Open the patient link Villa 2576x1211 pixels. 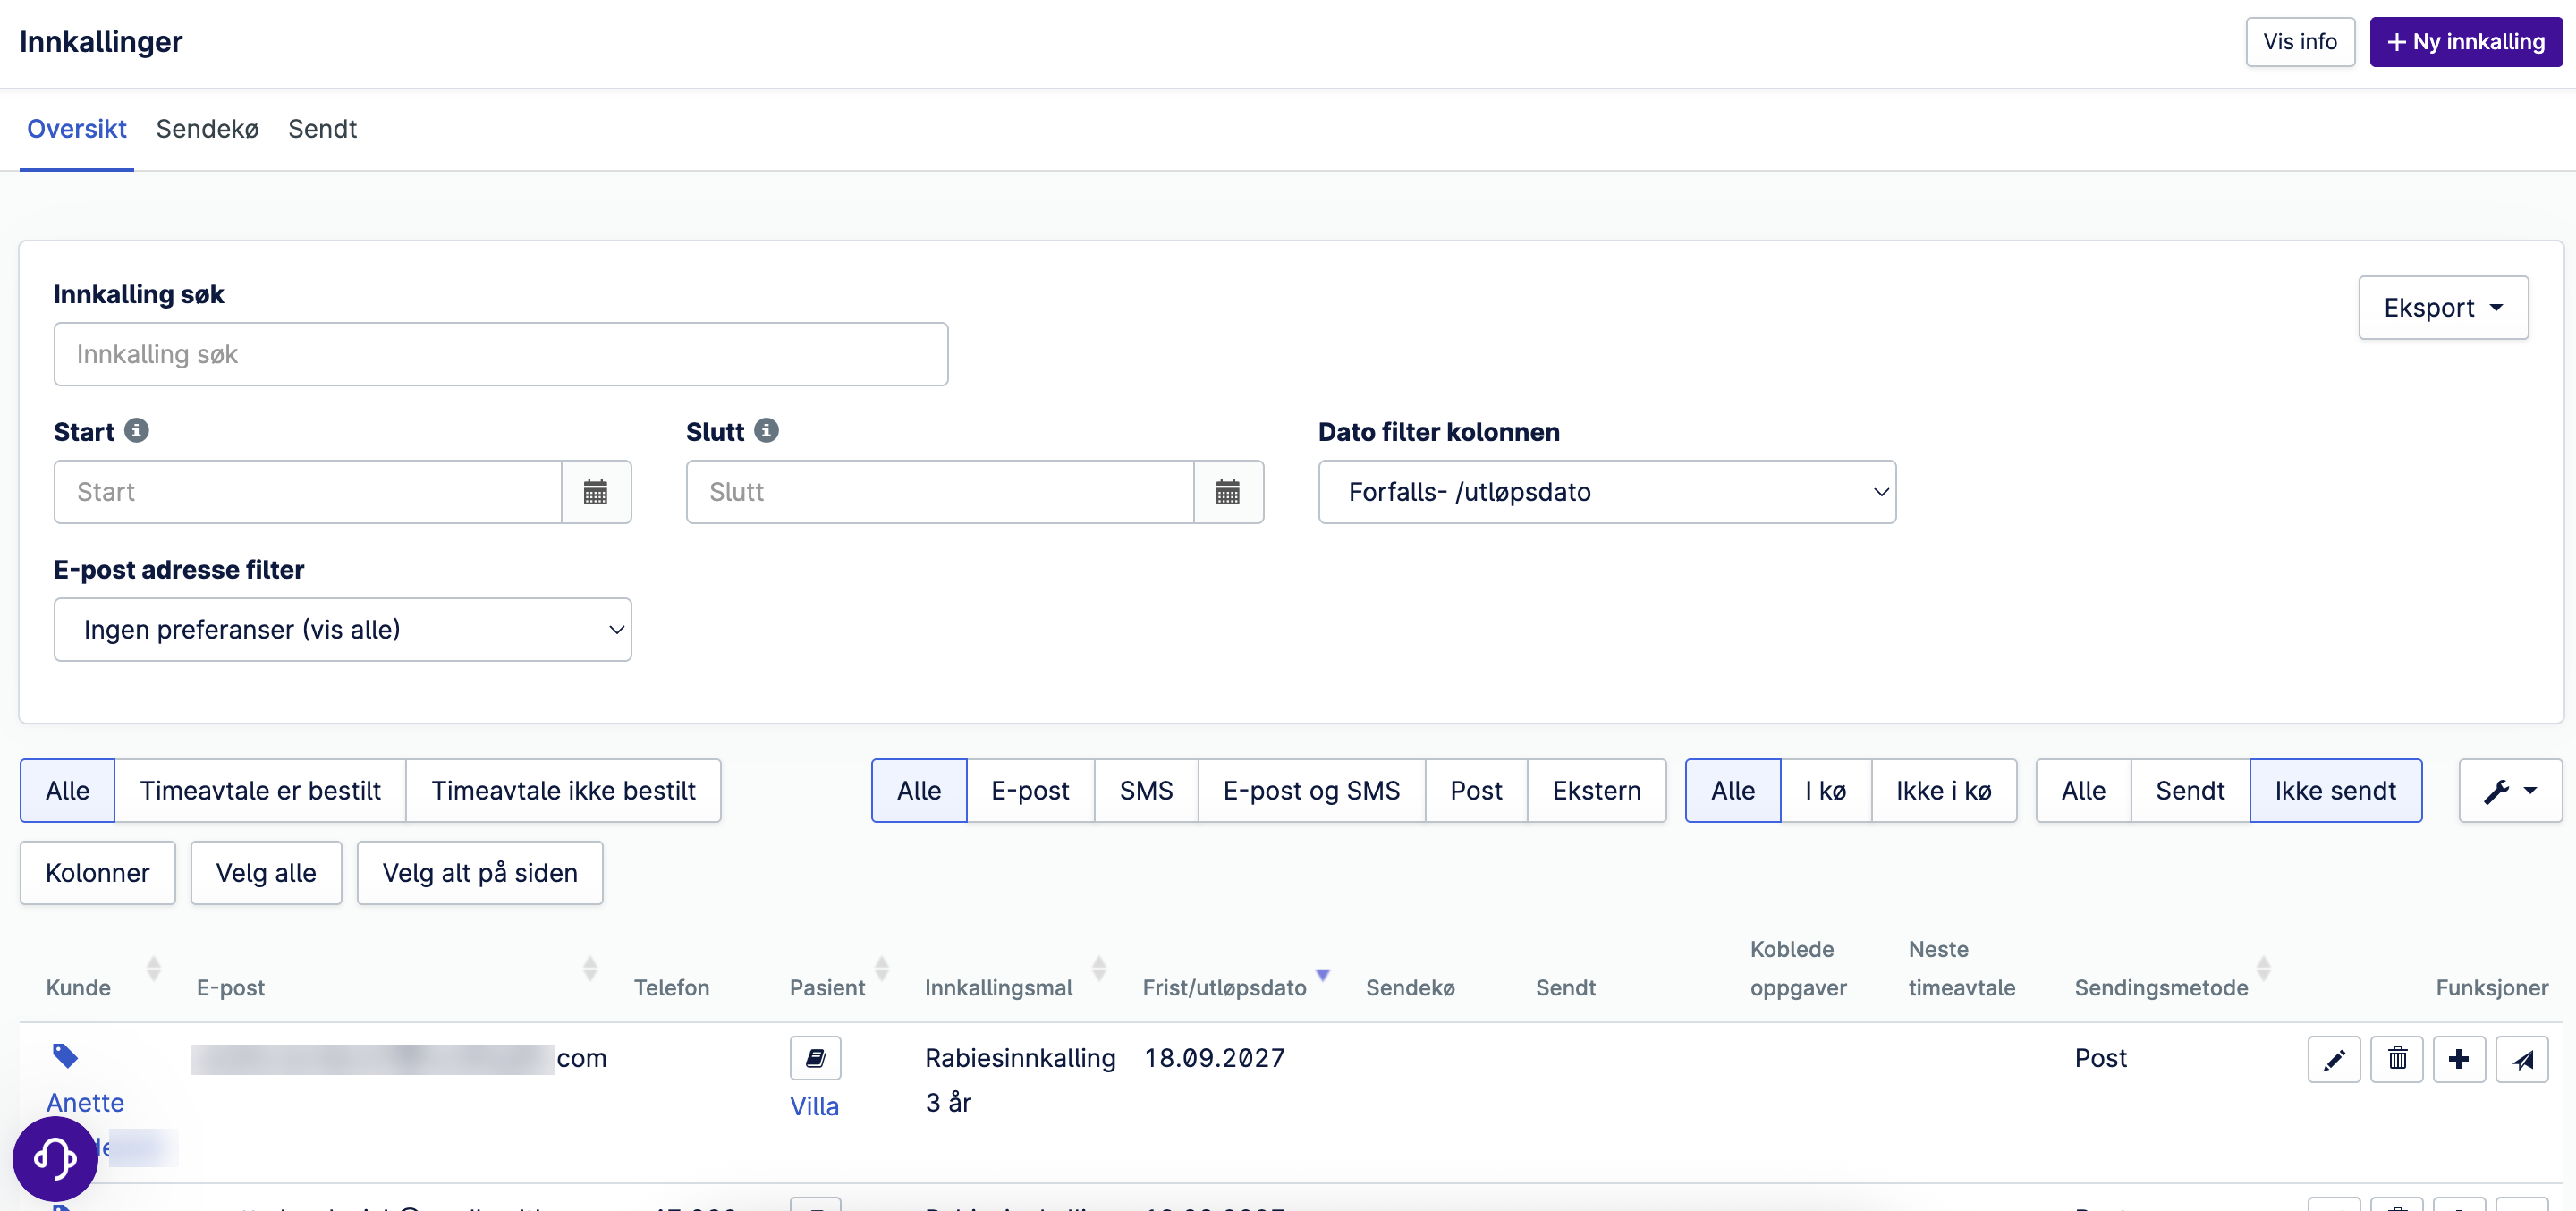814,1107
